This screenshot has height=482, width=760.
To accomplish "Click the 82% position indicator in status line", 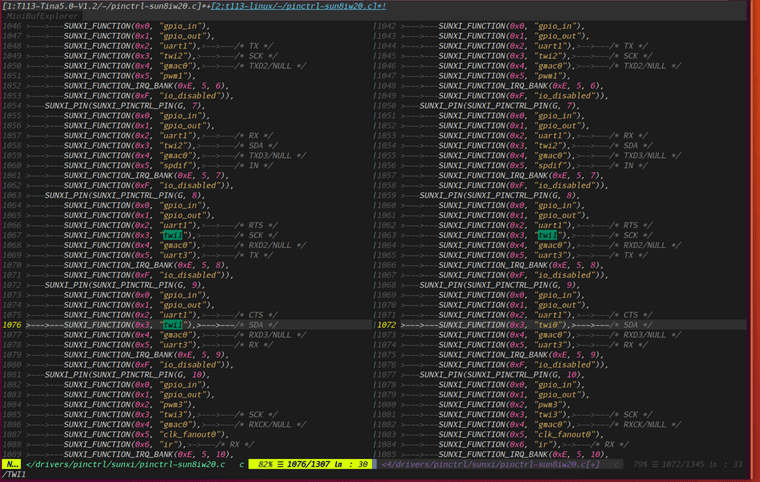I will pos(265,464).
